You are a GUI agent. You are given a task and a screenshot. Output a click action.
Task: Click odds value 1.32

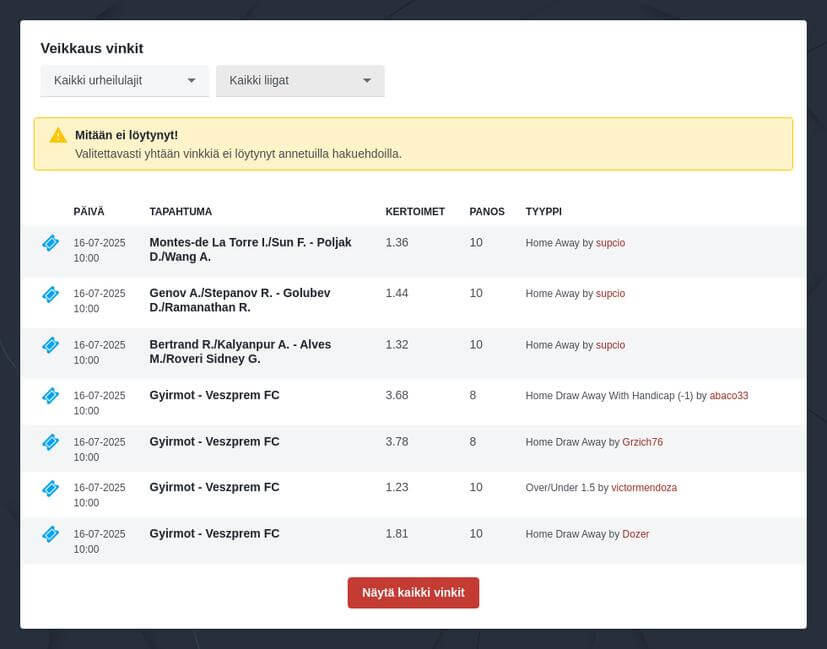point(397,345)
